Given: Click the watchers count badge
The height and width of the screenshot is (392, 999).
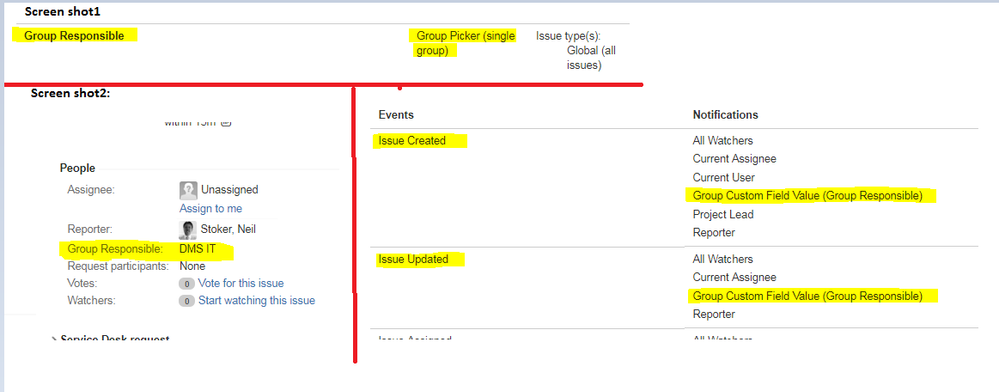Looking at the screenshot, I should (186, 301).
